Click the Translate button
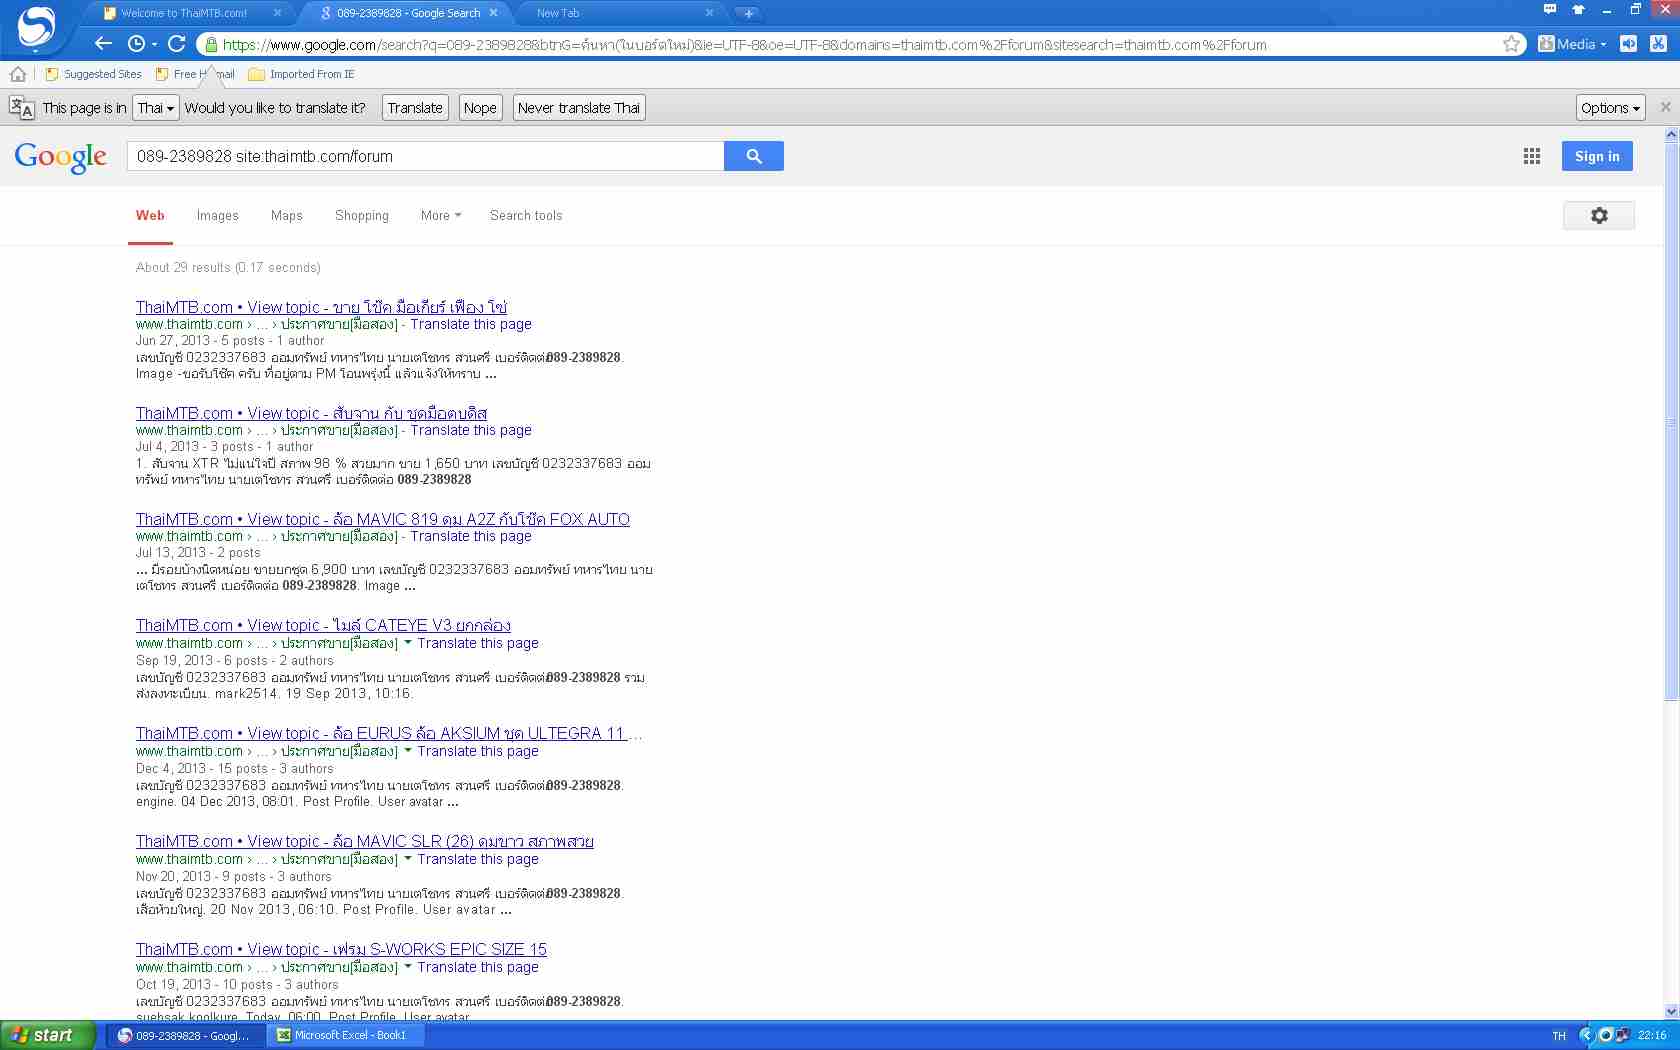 pos(415,108)
